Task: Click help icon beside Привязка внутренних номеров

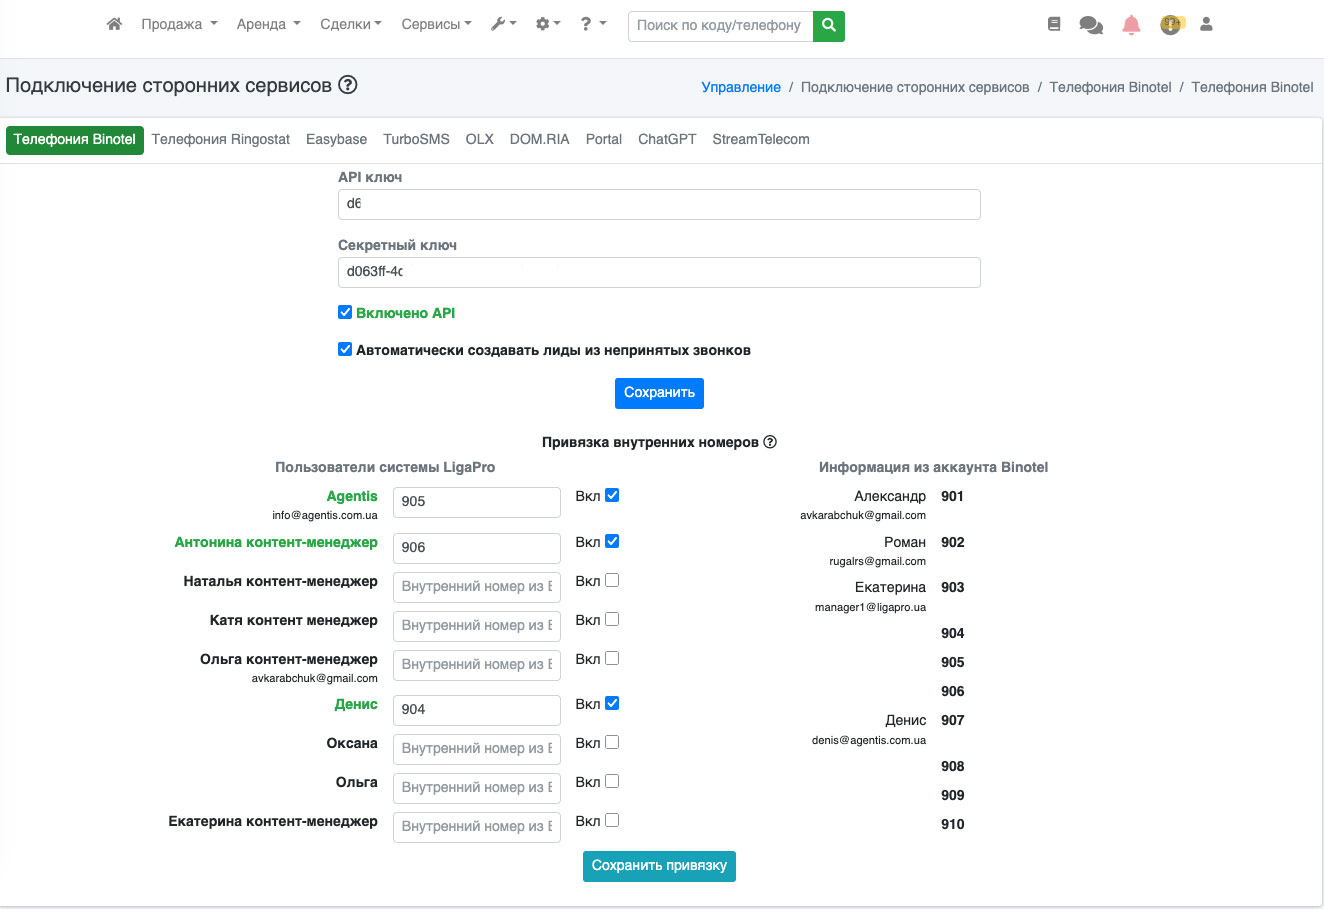Action: [770, 442]
